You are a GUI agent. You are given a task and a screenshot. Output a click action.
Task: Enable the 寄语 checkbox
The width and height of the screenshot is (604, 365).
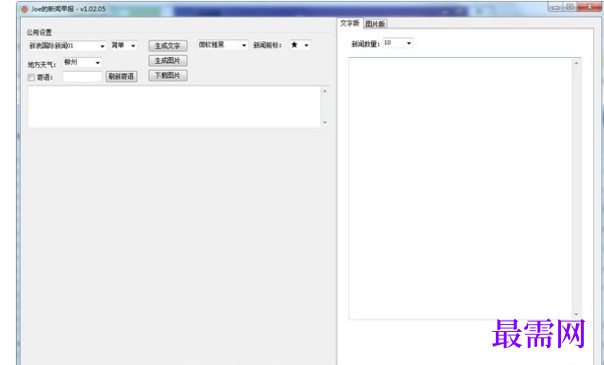[31, 78]
